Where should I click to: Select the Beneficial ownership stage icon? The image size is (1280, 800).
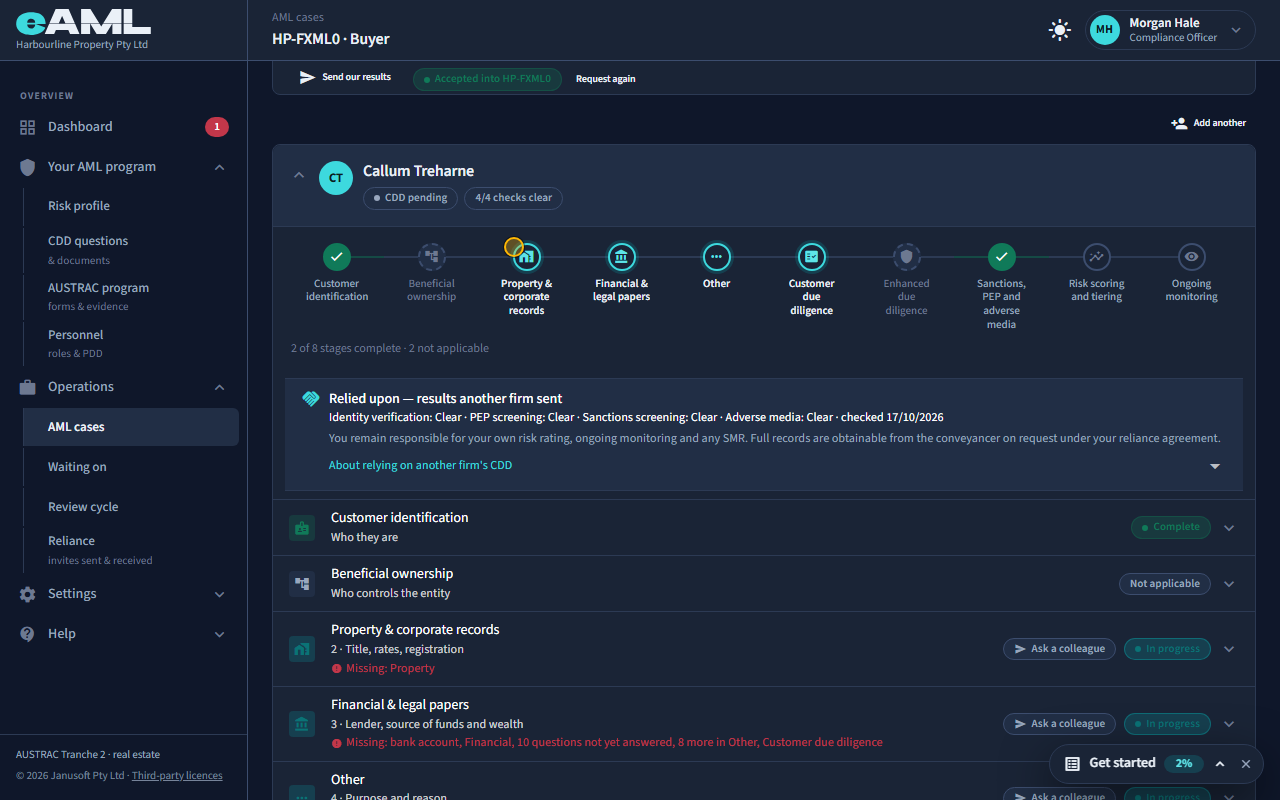432,257
